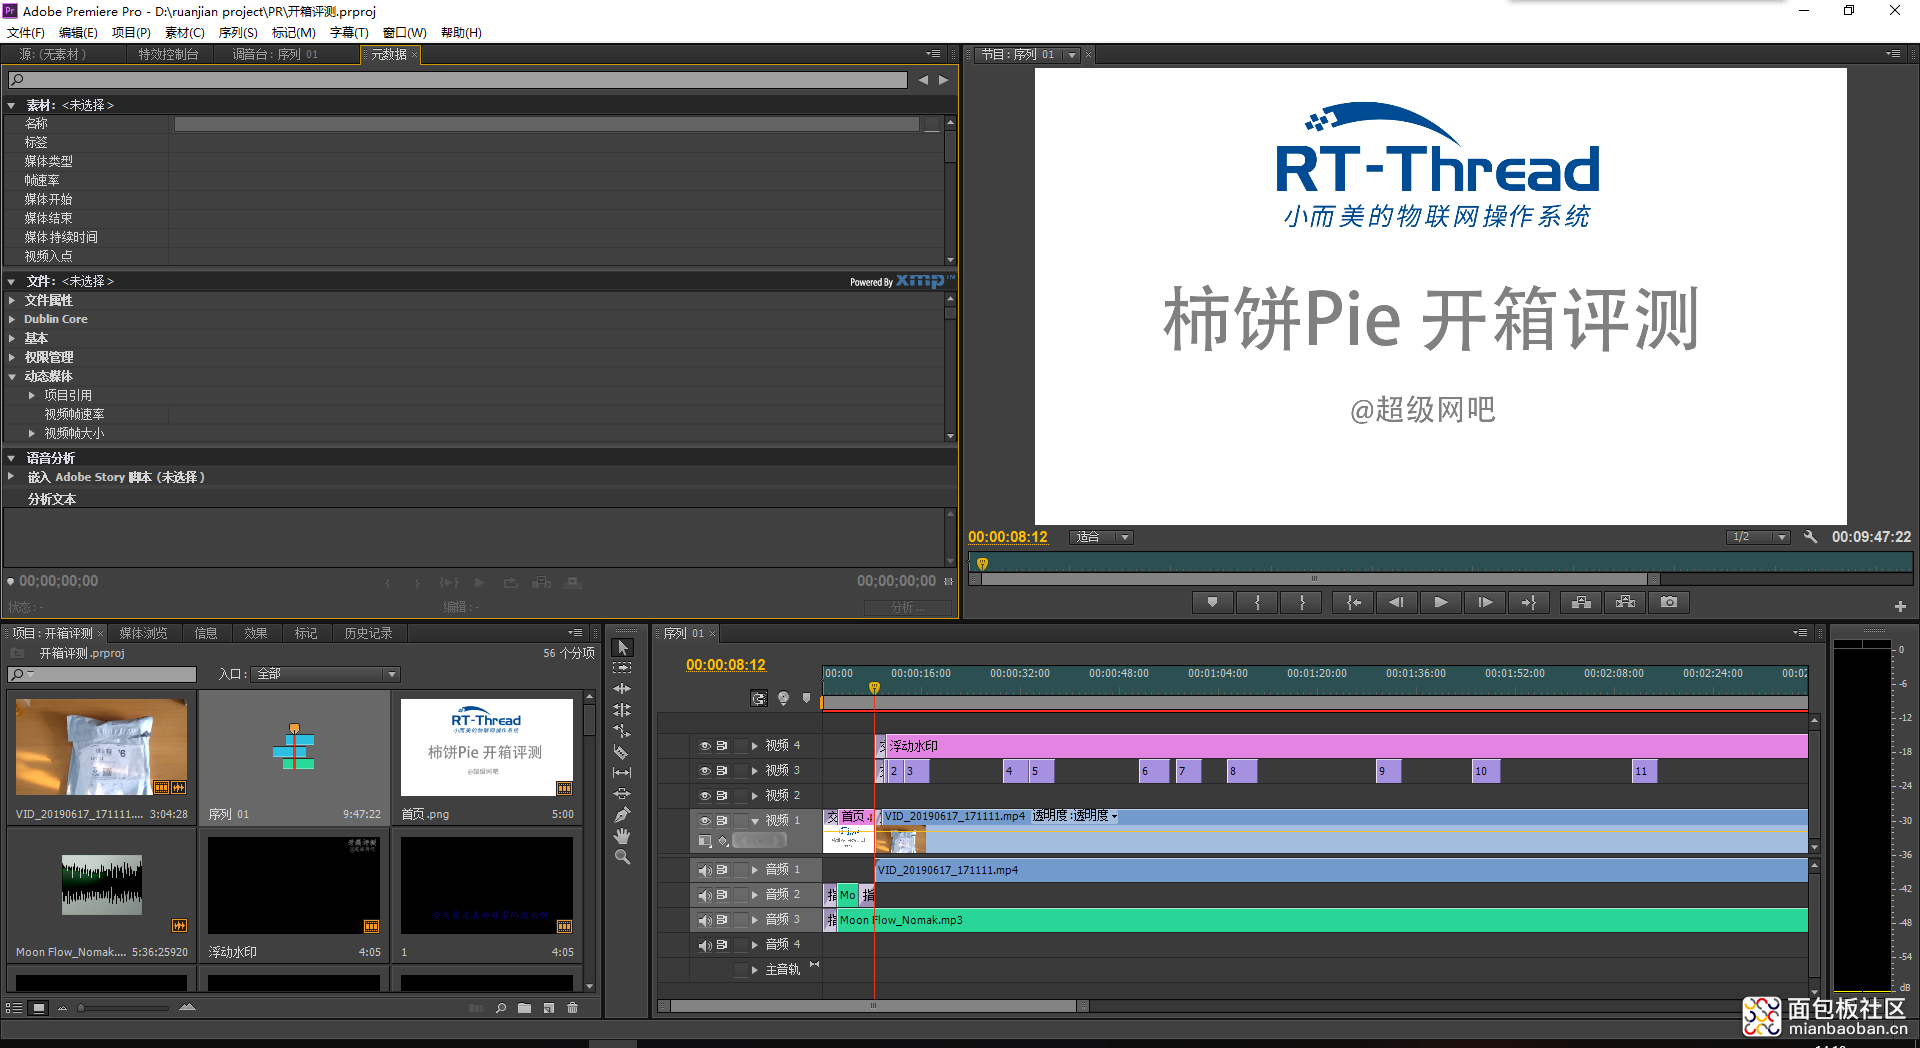The width and height of the screenshot is (1920, 1048).
Task: Select the Selection arrow tool
Action: pos(622,647)
